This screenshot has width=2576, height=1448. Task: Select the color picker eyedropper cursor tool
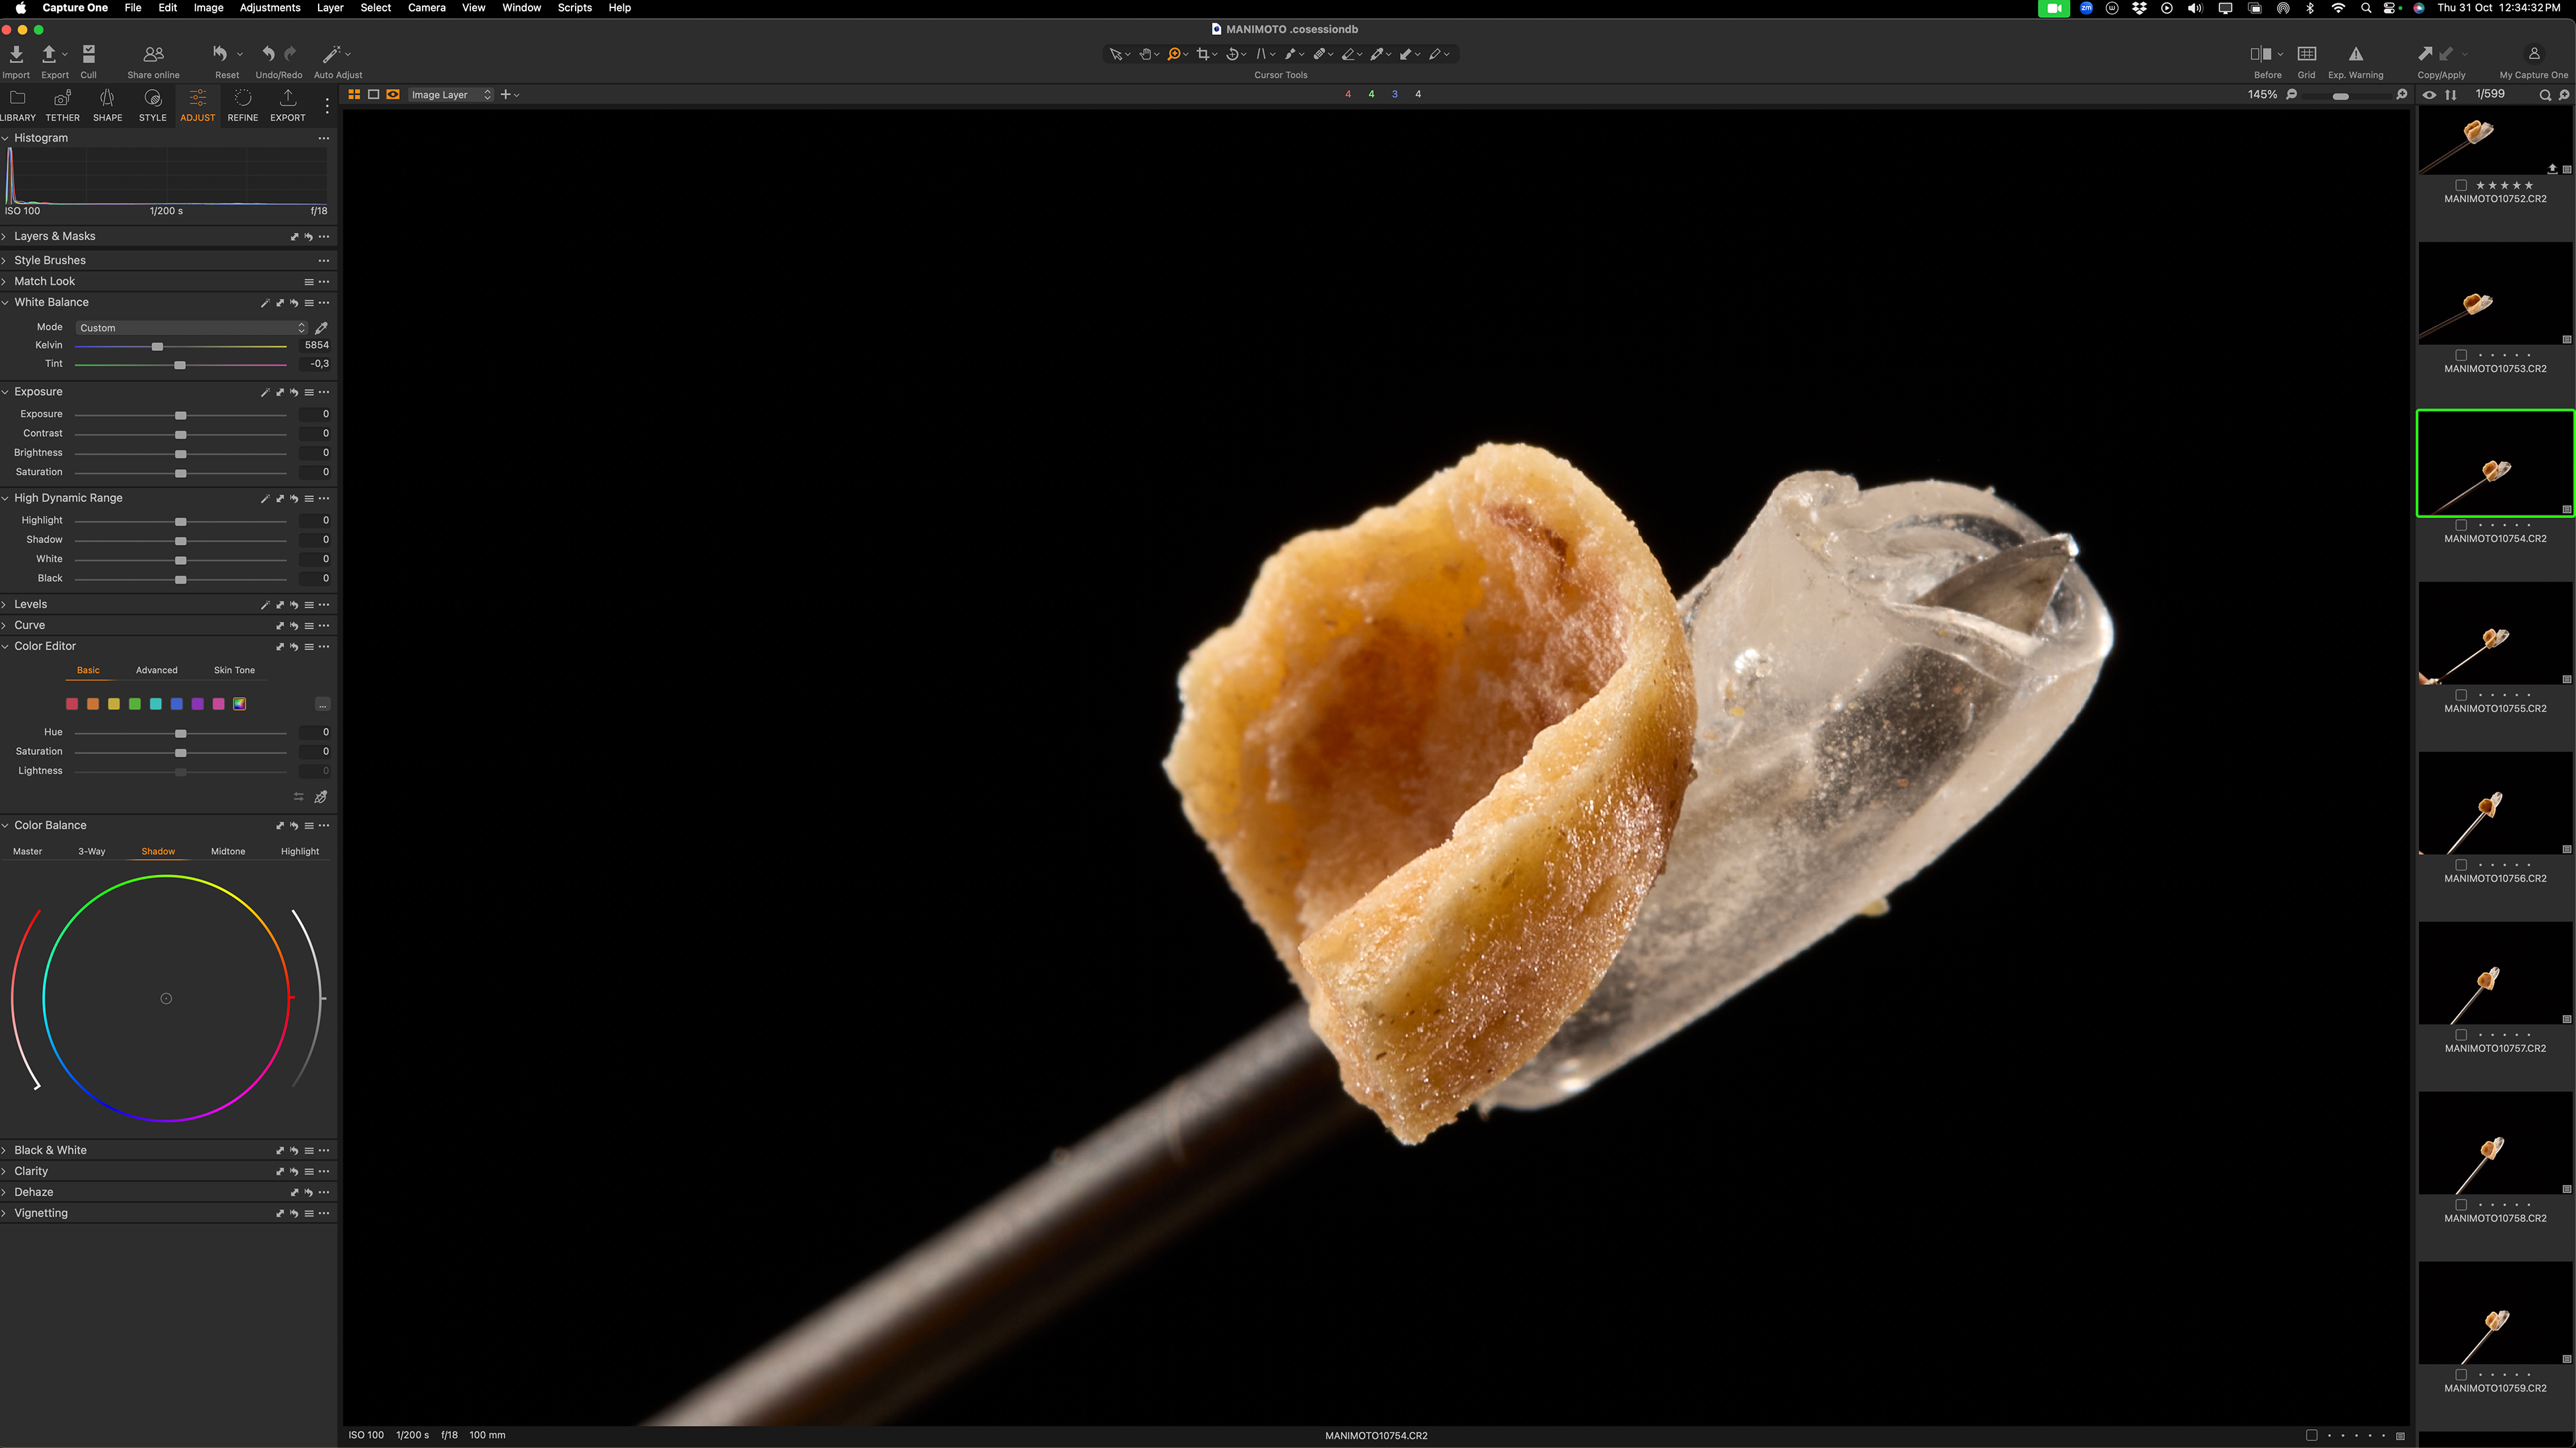click(1377, 54)
